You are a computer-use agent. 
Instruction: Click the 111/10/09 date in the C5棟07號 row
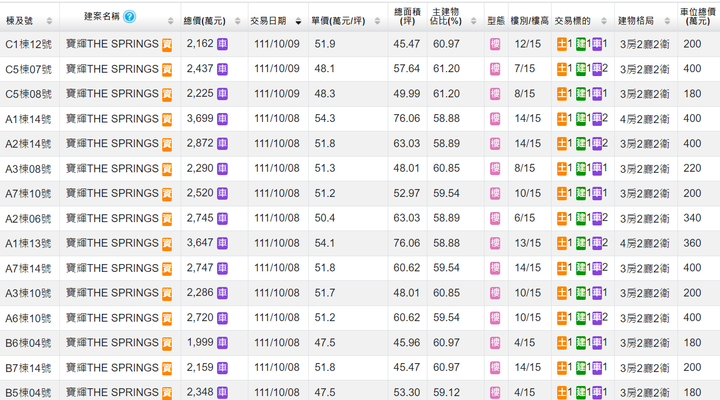click(277, 69)
